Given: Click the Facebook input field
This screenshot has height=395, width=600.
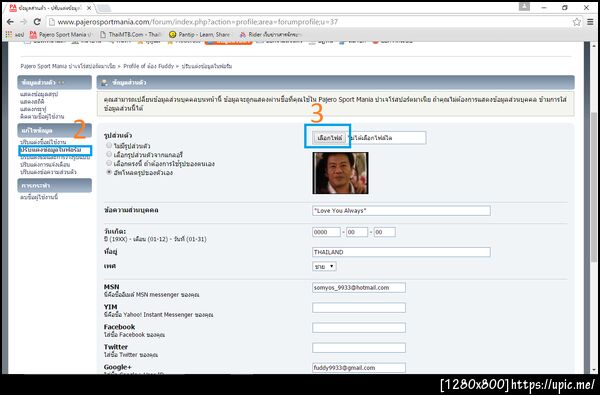Looking at the screenshot, I should [359, 328].
